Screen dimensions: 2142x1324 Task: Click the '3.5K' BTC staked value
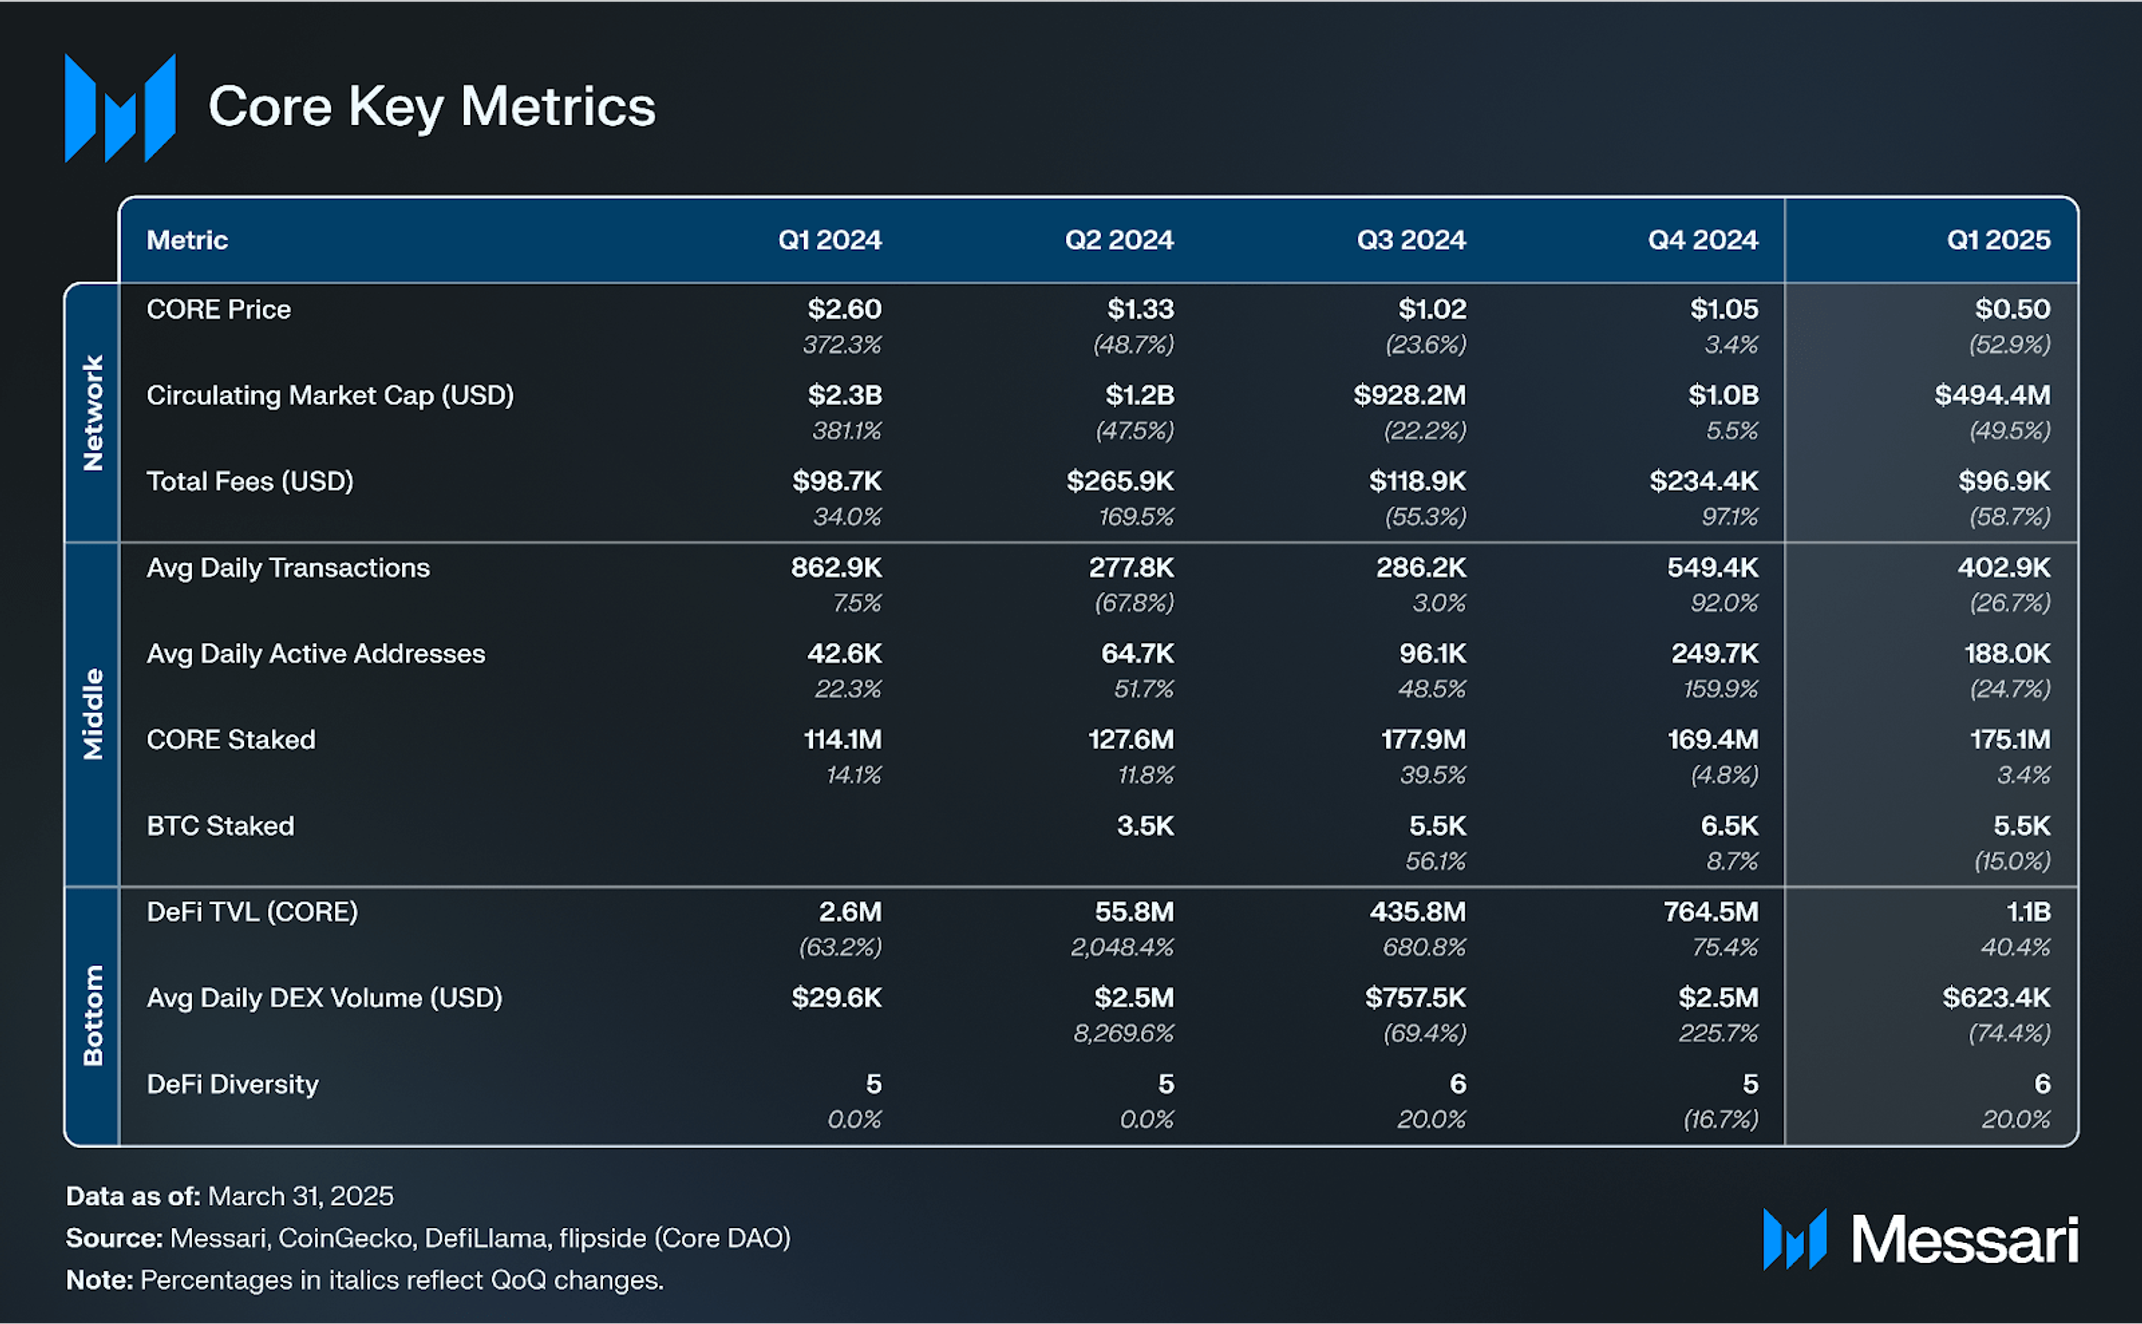(x=1146, y=826)
